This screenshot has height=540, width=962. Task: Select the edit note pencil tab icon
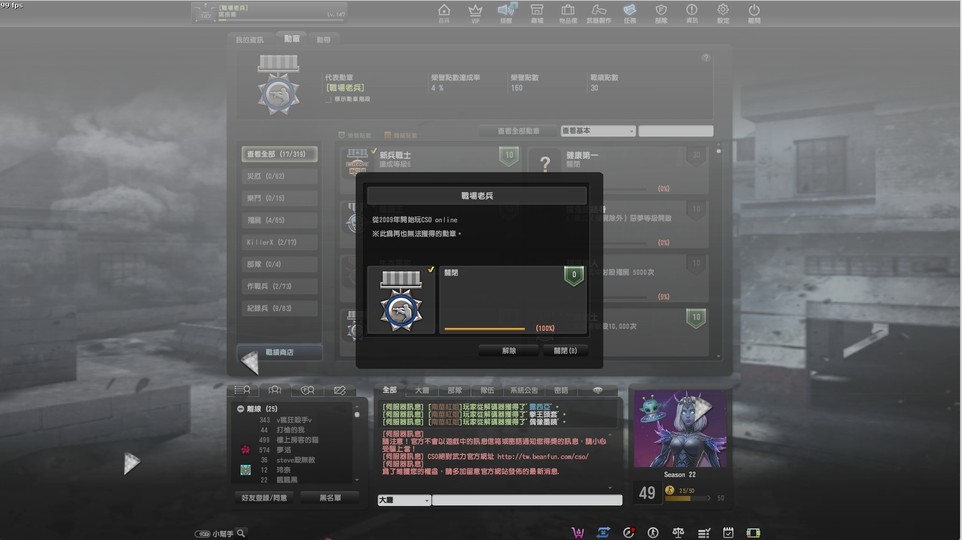pyautogui.click(x=340, y=390)
